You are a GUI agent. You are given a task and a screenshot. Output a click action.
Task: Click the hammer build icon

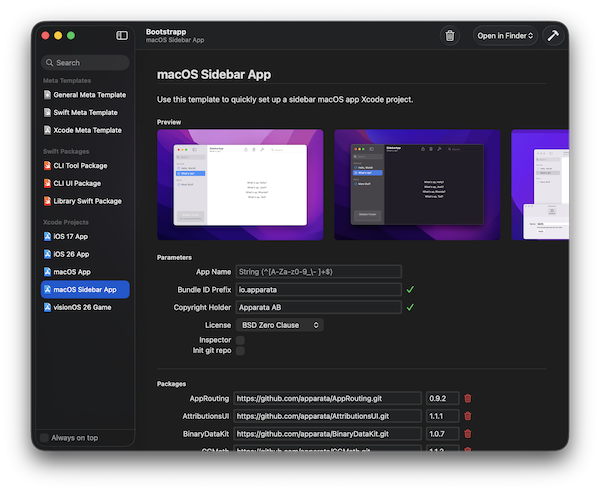[552, 36]
